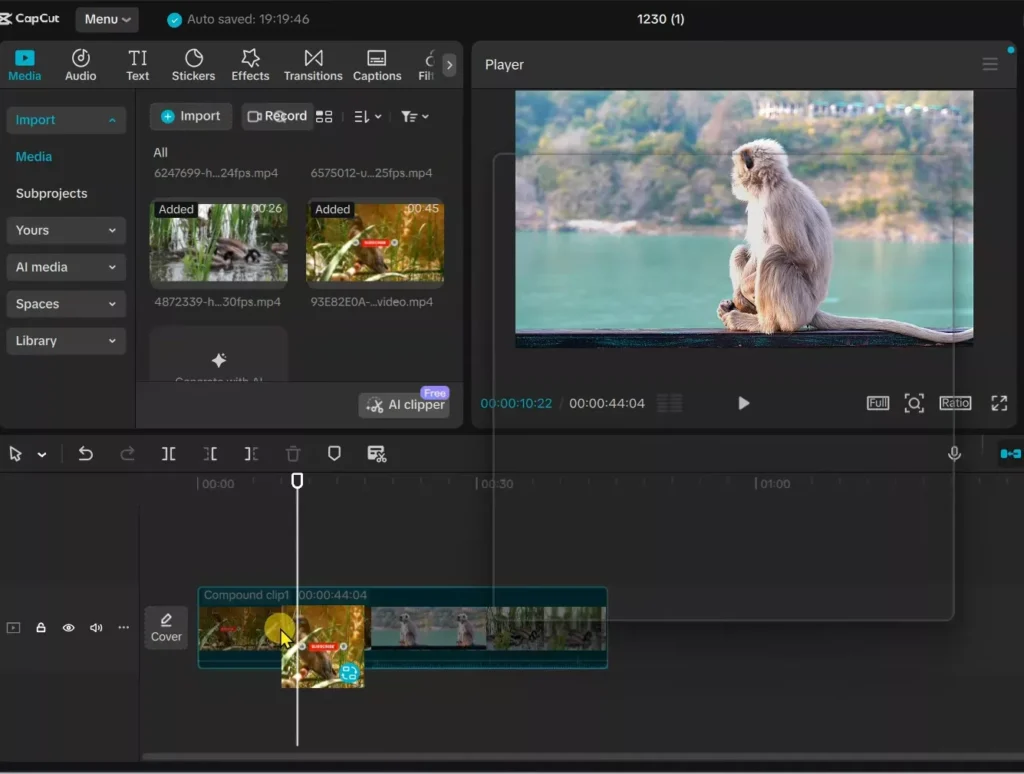The image size is (1024, 774).
Task: Expand the AI media sidebar section
Action: pos(65,267)
